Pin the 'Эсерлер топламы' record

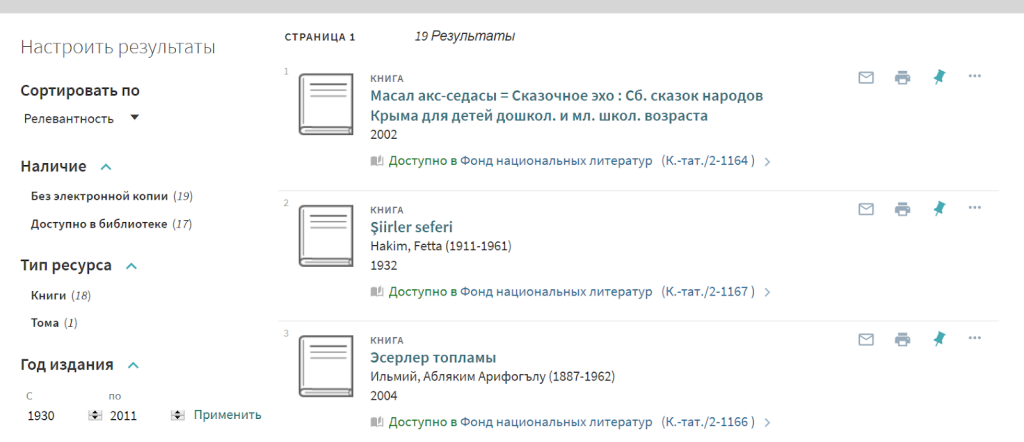click(938, 339)
